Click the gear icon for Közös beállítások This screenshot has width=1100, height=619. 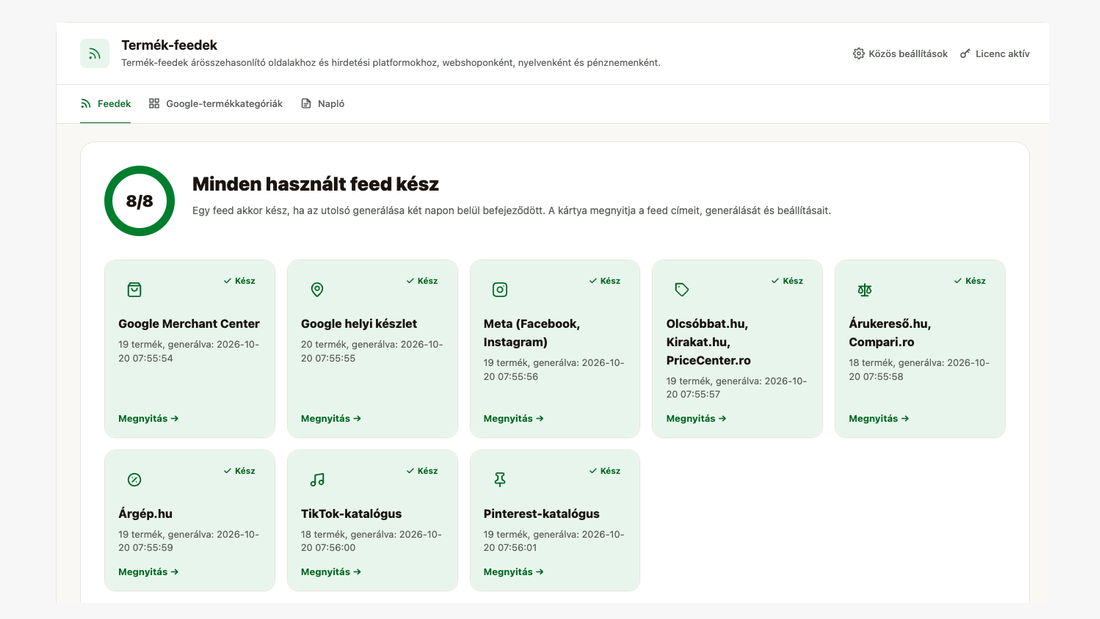click(859, 53)
